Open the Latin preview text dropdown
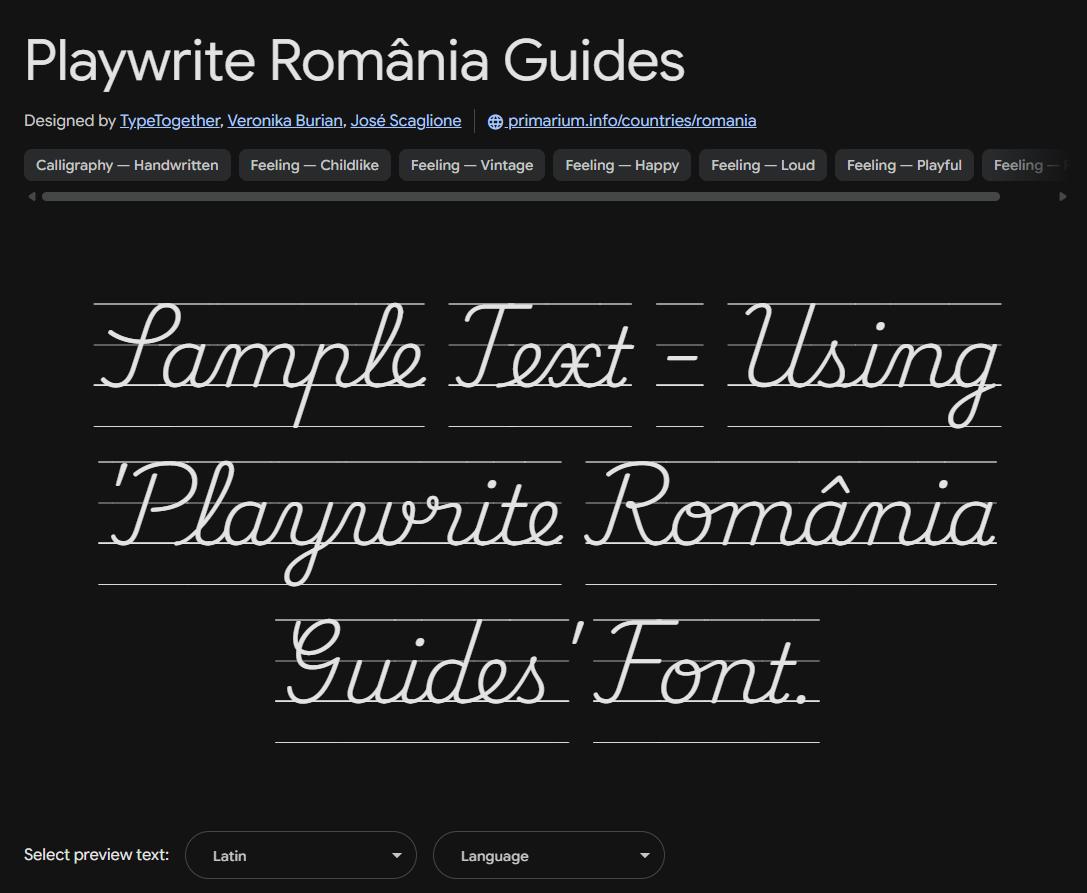 301,856
